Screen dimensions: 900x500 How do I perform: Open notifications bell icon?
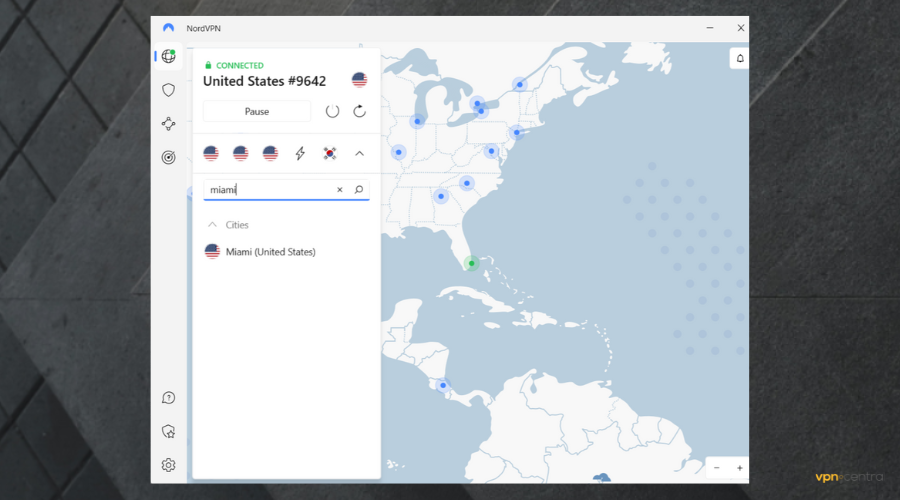click(x=740, y=59)
